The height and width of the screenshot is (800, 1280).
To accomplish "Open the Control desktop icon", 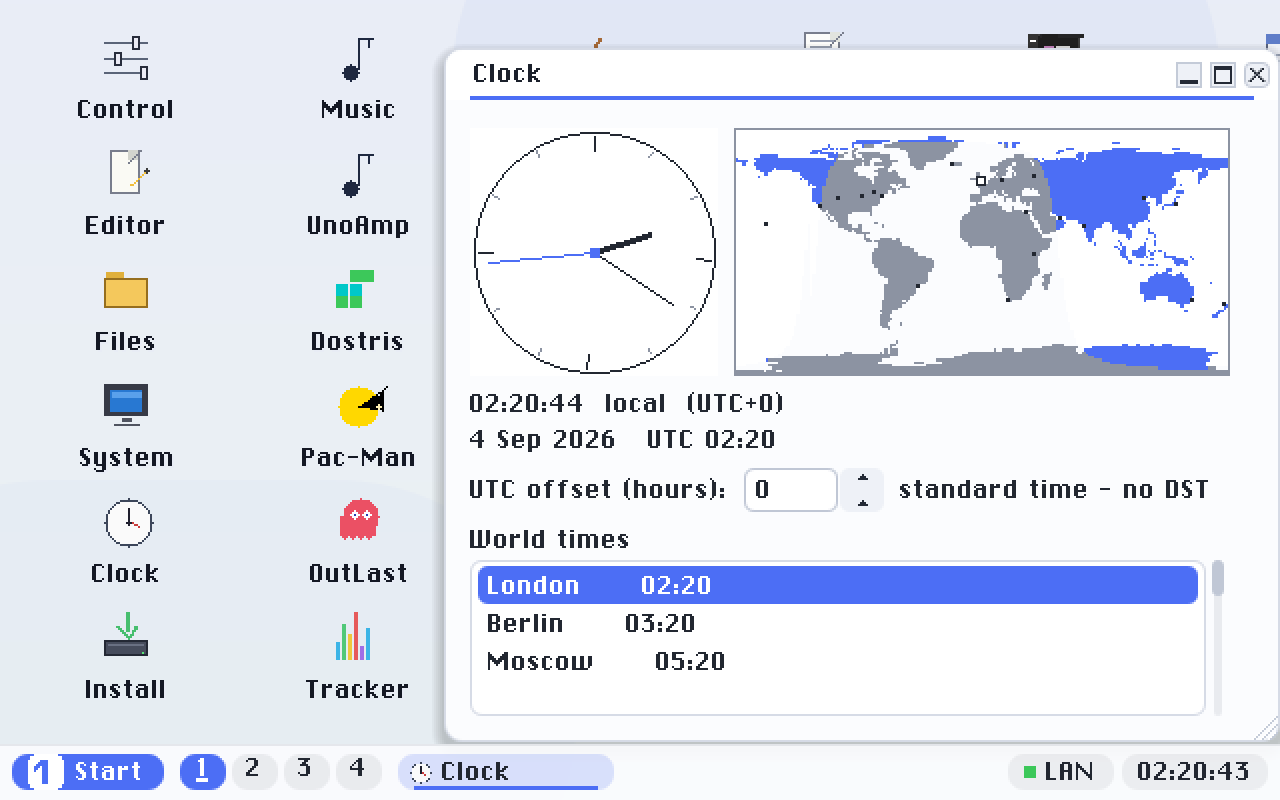I will 125,80.
